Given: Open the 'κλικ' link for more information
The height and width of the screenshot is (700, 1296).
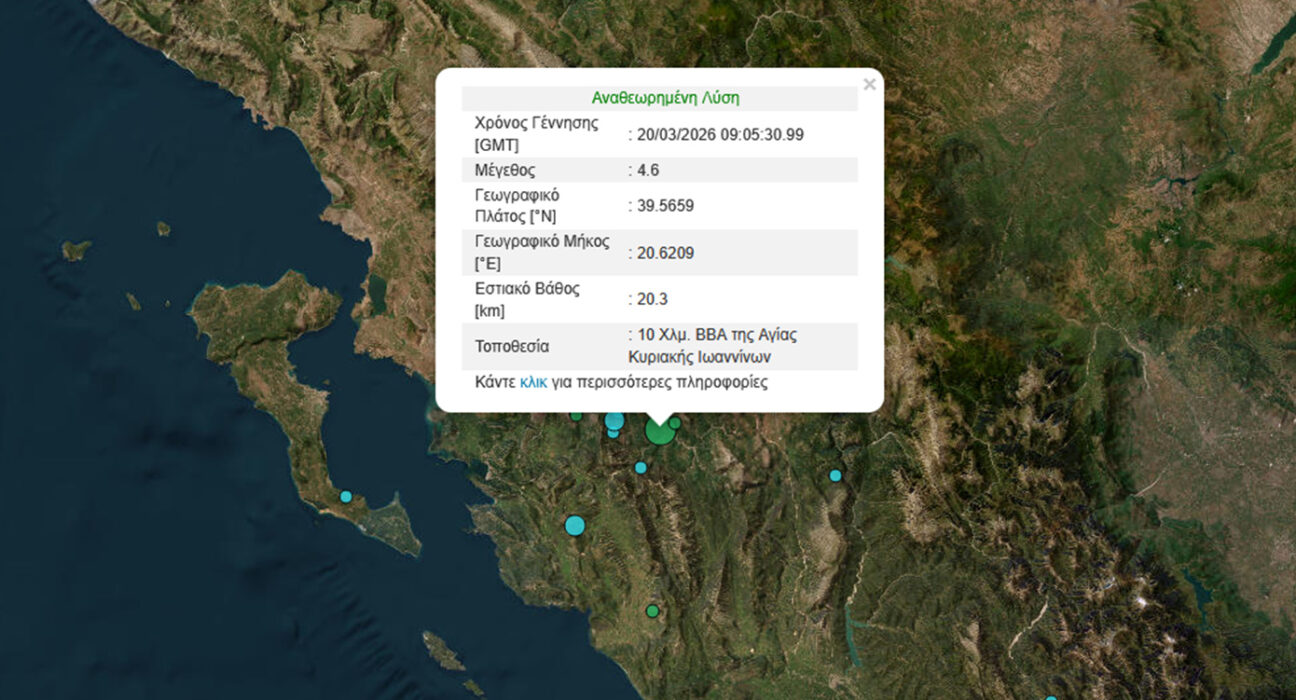Looking at the screenshot, I should point(533,382).
